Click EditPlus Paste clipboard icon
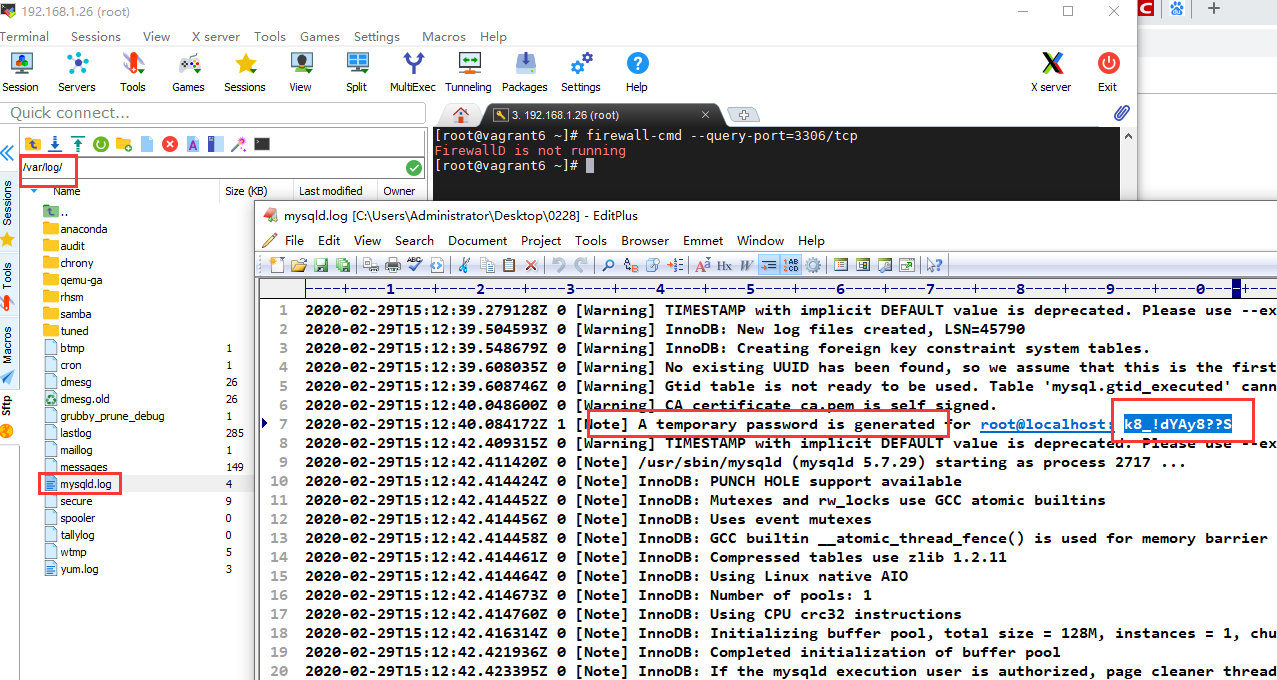This screenshot has width=1277, height=680. 509,265
